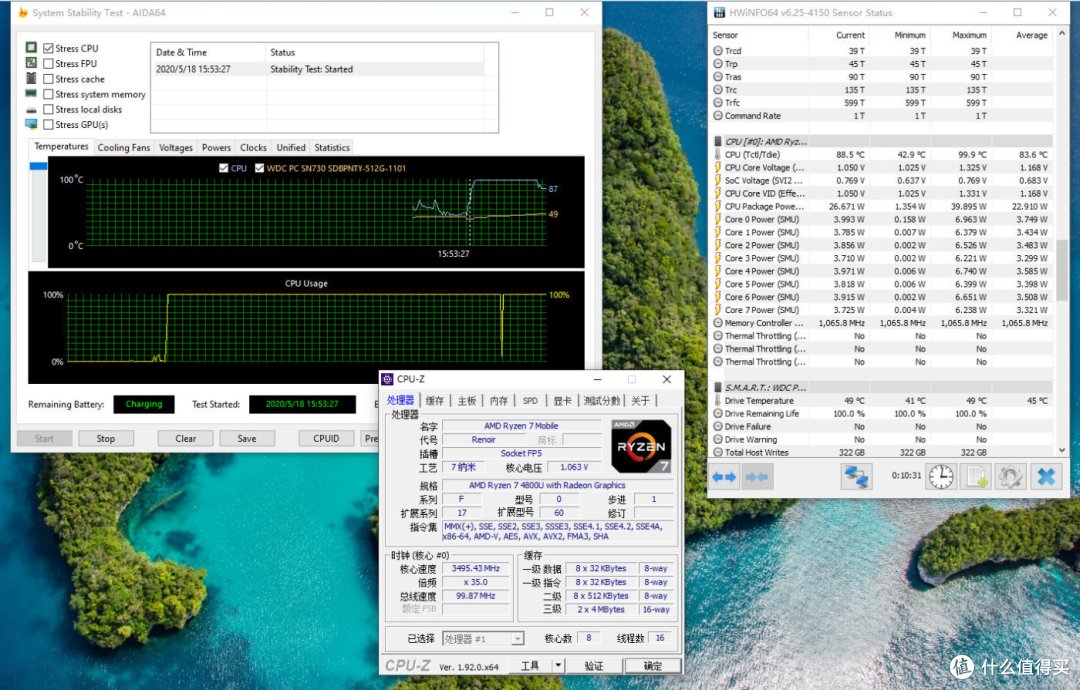The width and height of the screenshot is (1080, 690).
Task: Click the blue X close-sensors icon in HWiNFO
Action: (1046, 477)
